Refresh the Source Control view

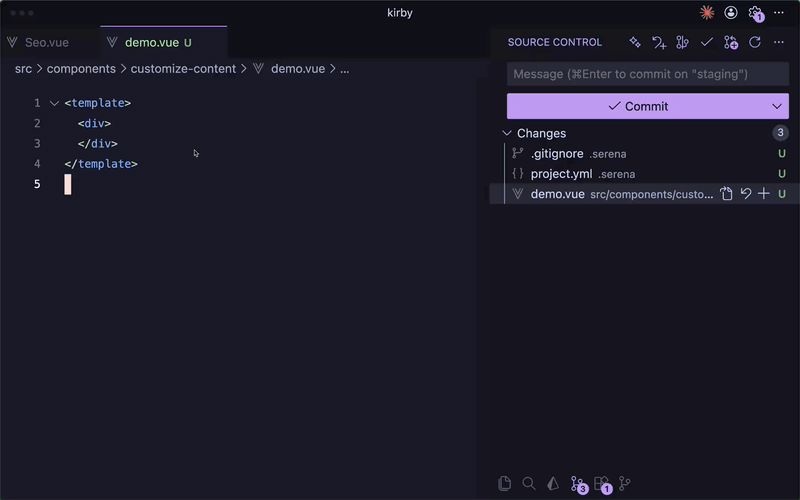pos(755,42)
